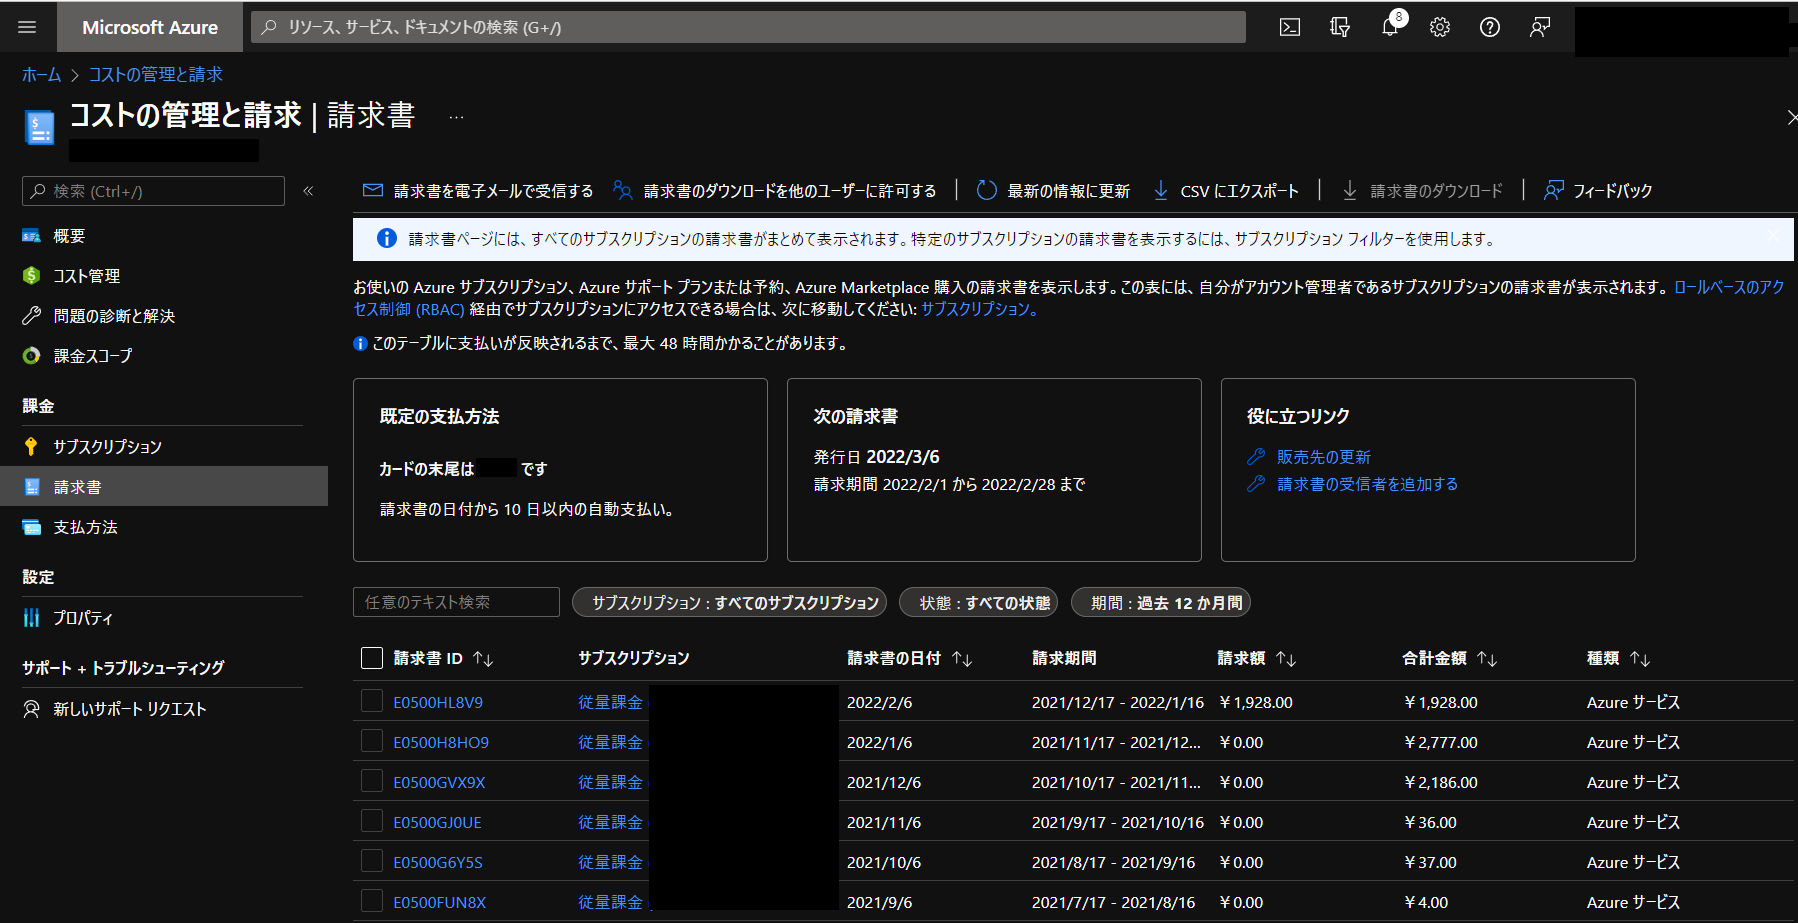Click 最新の情報に更新 refresh icon
Image resolution: width=1798 pixels, height=923 pixels.
[x=987, y=190]
